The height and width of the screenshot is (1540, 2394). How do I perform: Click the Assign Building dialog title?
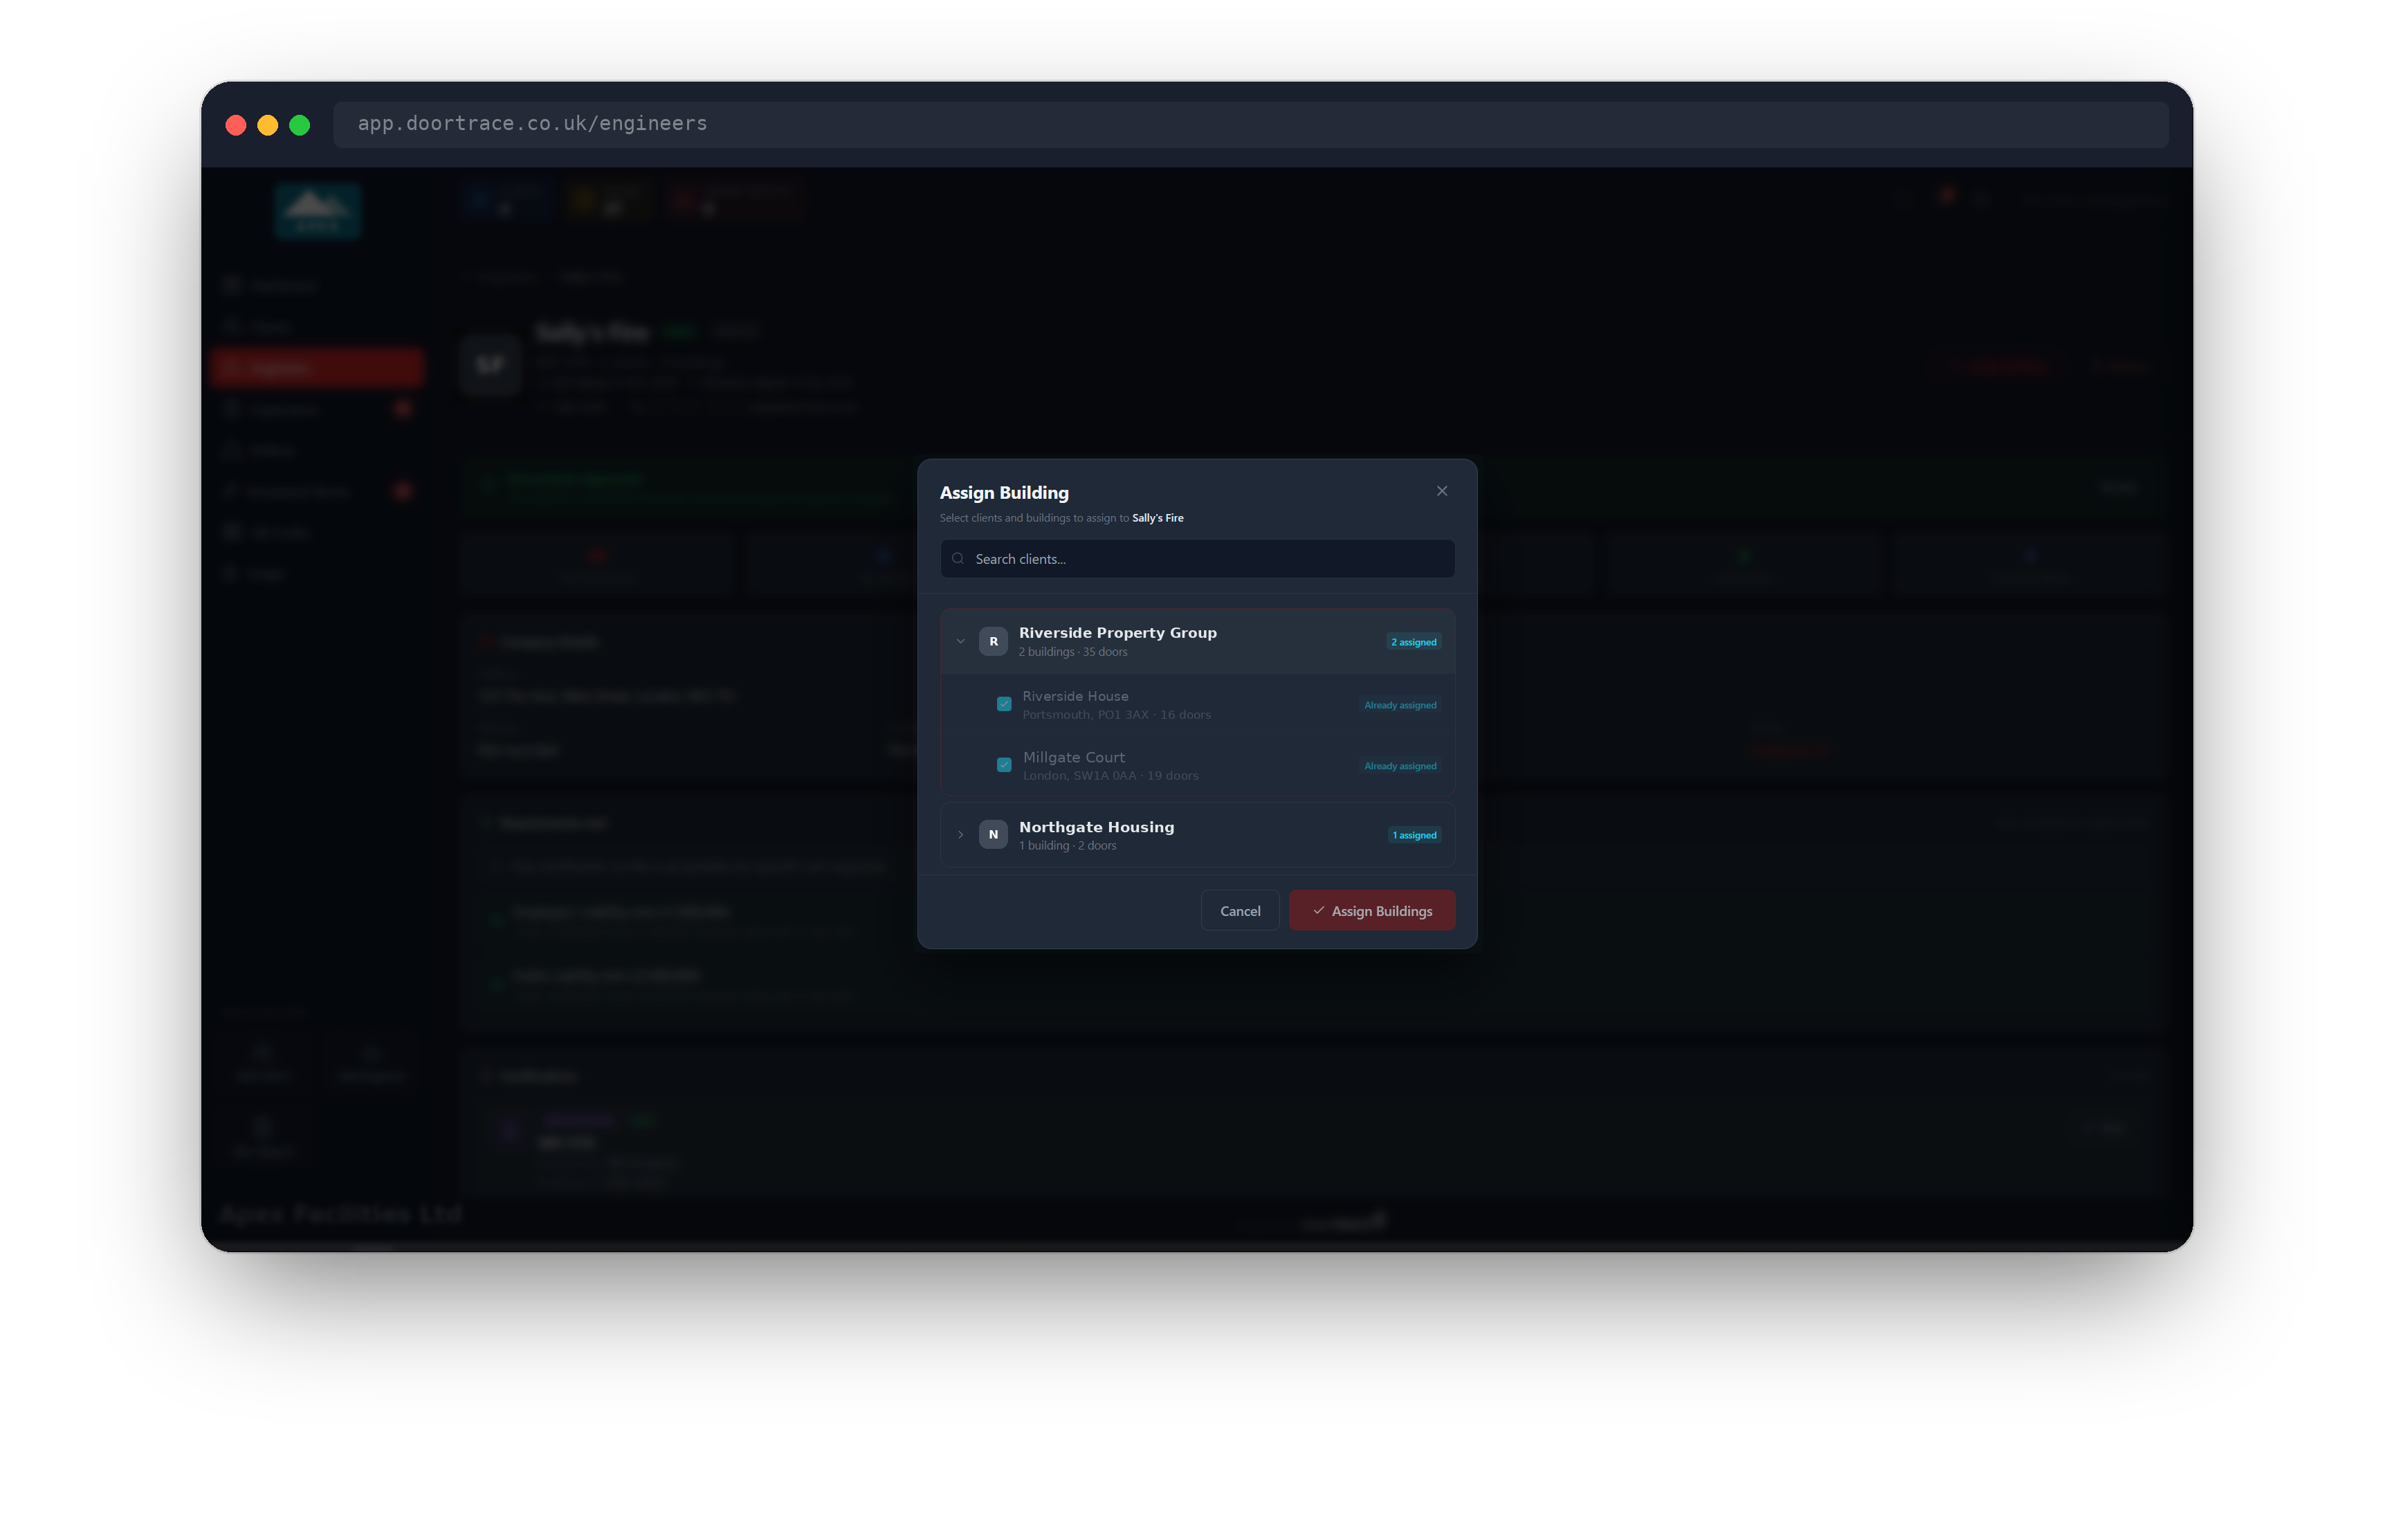(x=1004, y=493)
